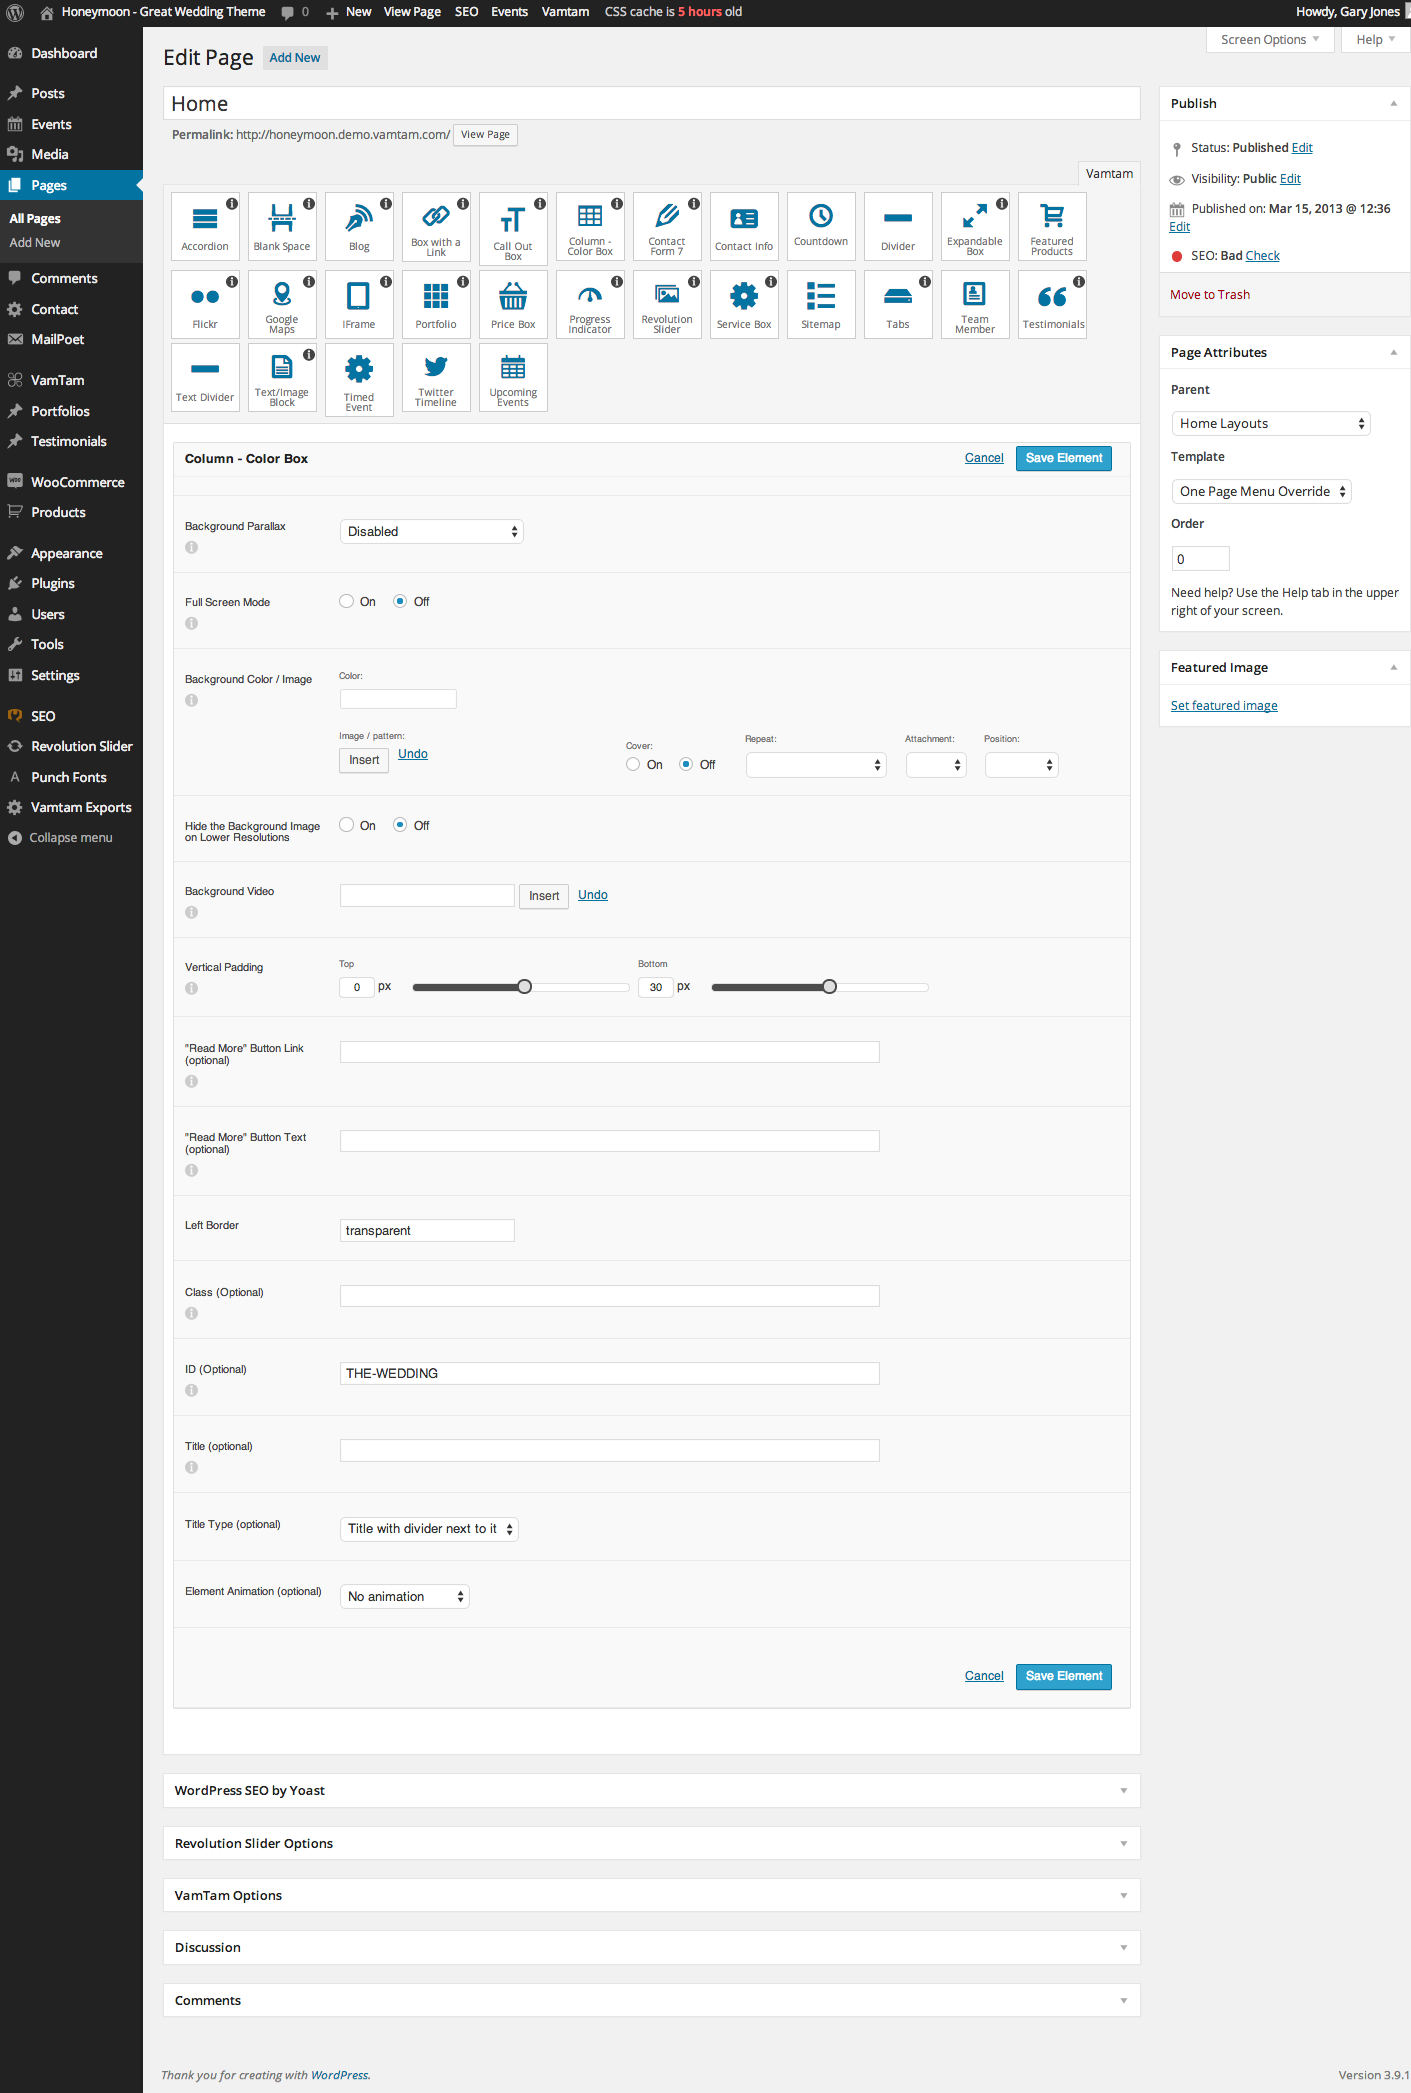The width and height of the screenshot is (1411, 2093).
Task: Adjust the Bottom vertical padding slider
Action: [x=829, y=988]
